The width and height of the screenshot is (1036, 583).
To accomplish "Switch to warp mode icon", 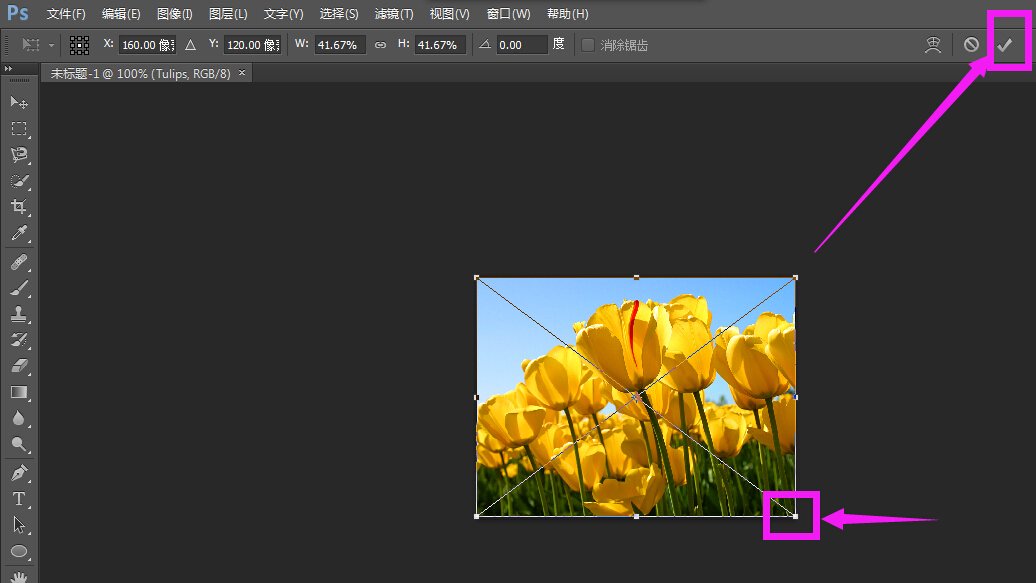I will [x=933, y=45].
